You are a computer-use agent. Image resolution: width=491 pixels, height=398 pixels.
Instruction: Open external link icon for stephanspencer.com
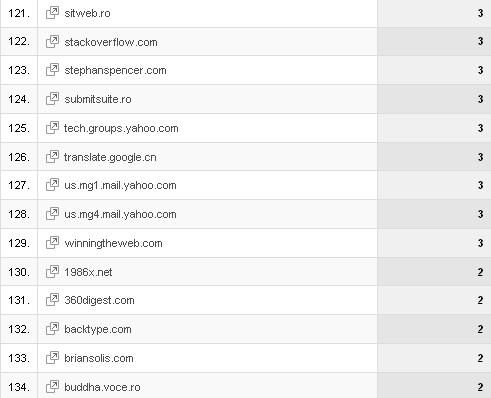pyautogui.click(x=52, y=70)
